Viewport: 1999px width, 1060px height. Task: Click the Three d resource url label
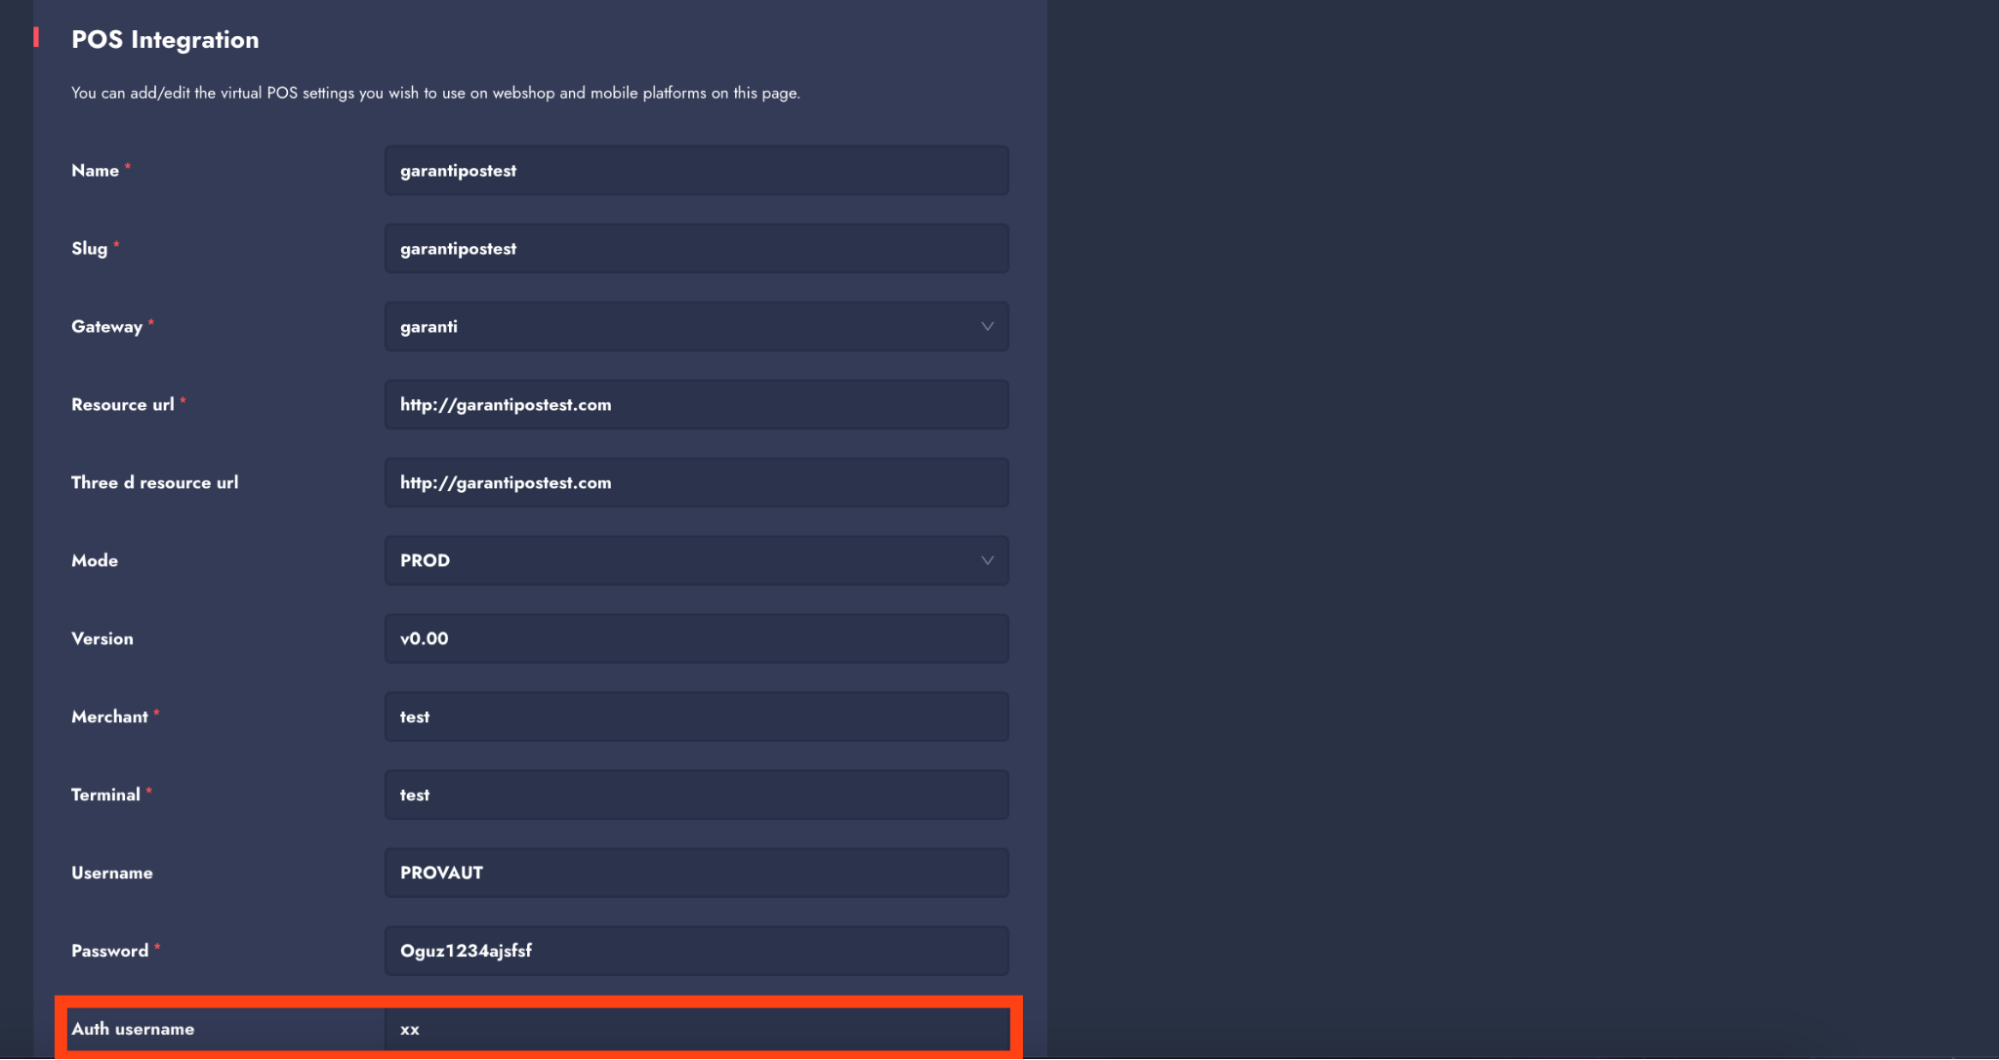coord(155,483)
